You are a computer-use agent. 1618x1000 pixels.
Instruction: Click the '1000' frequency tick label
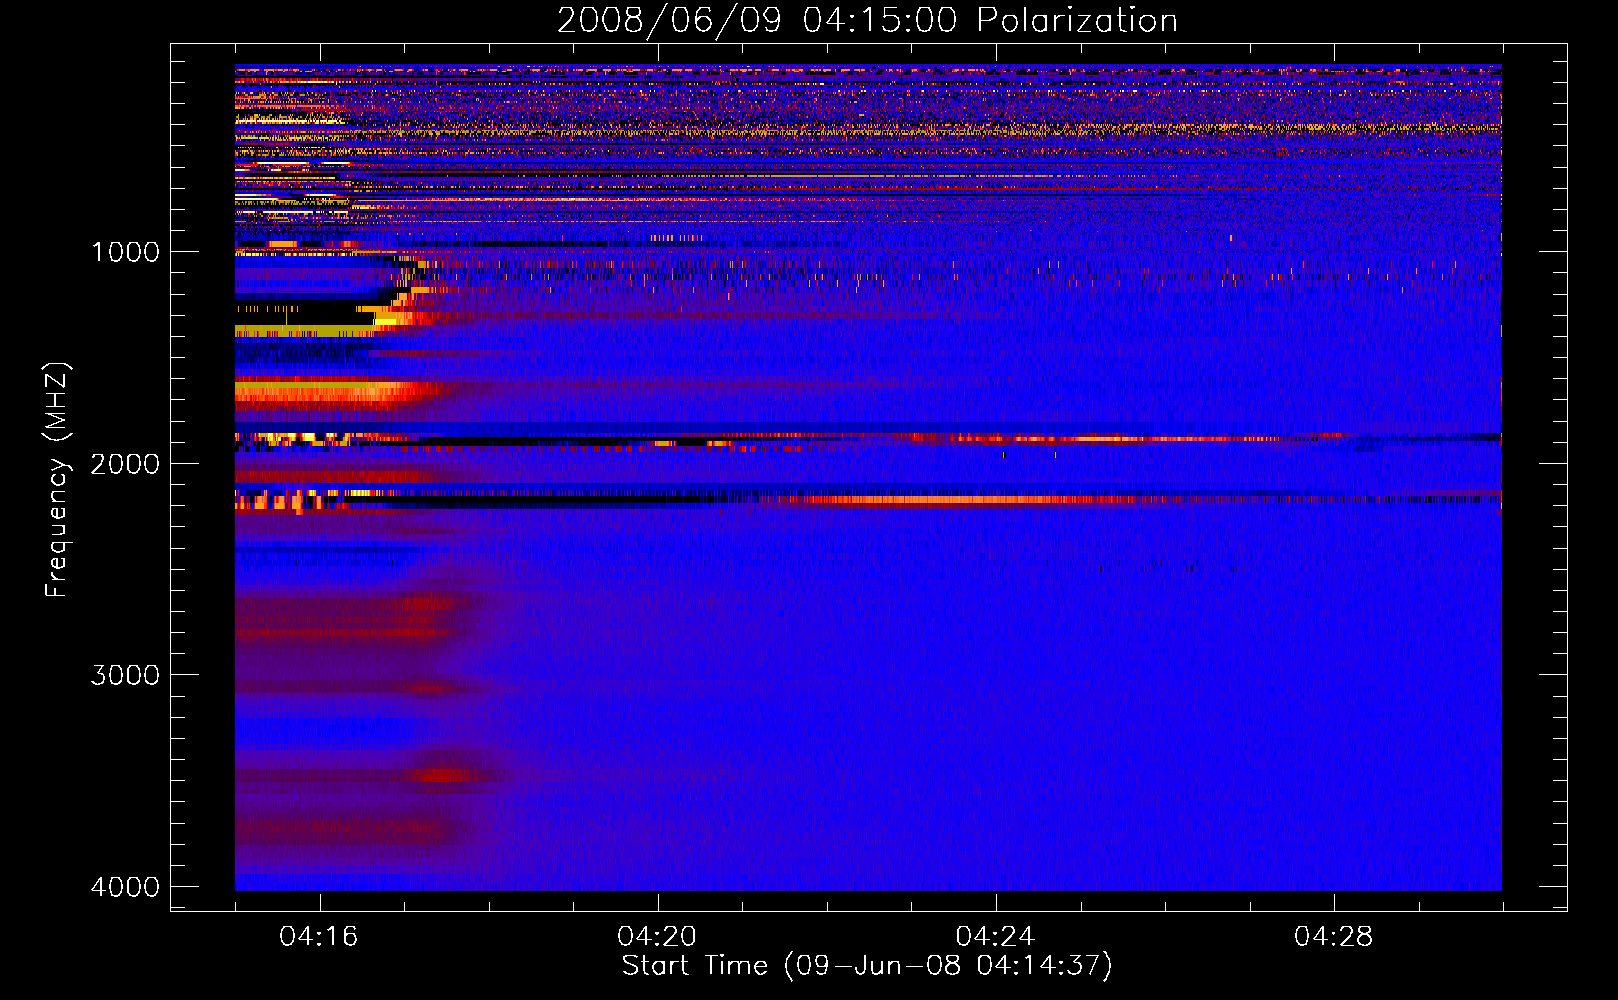(125, 251)
